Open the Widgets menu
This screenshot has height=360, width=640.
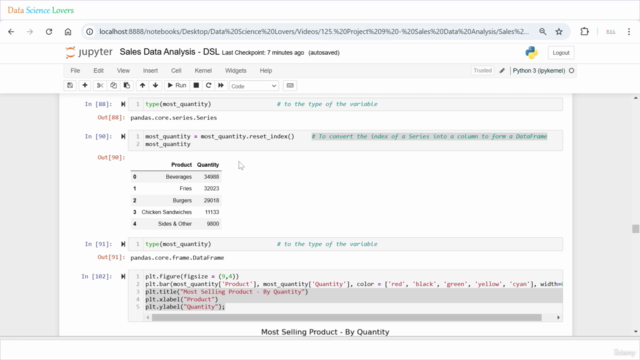(236, 71)
